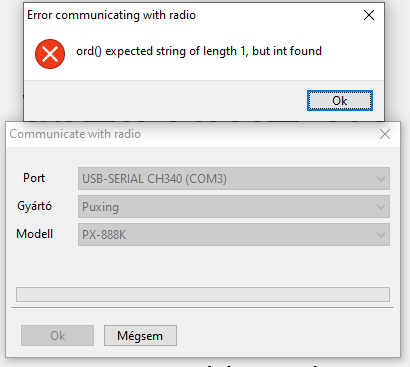The image size is (410, 367).
Task: Click the horizontal separator above the buttons
Action: click(202, 308)
